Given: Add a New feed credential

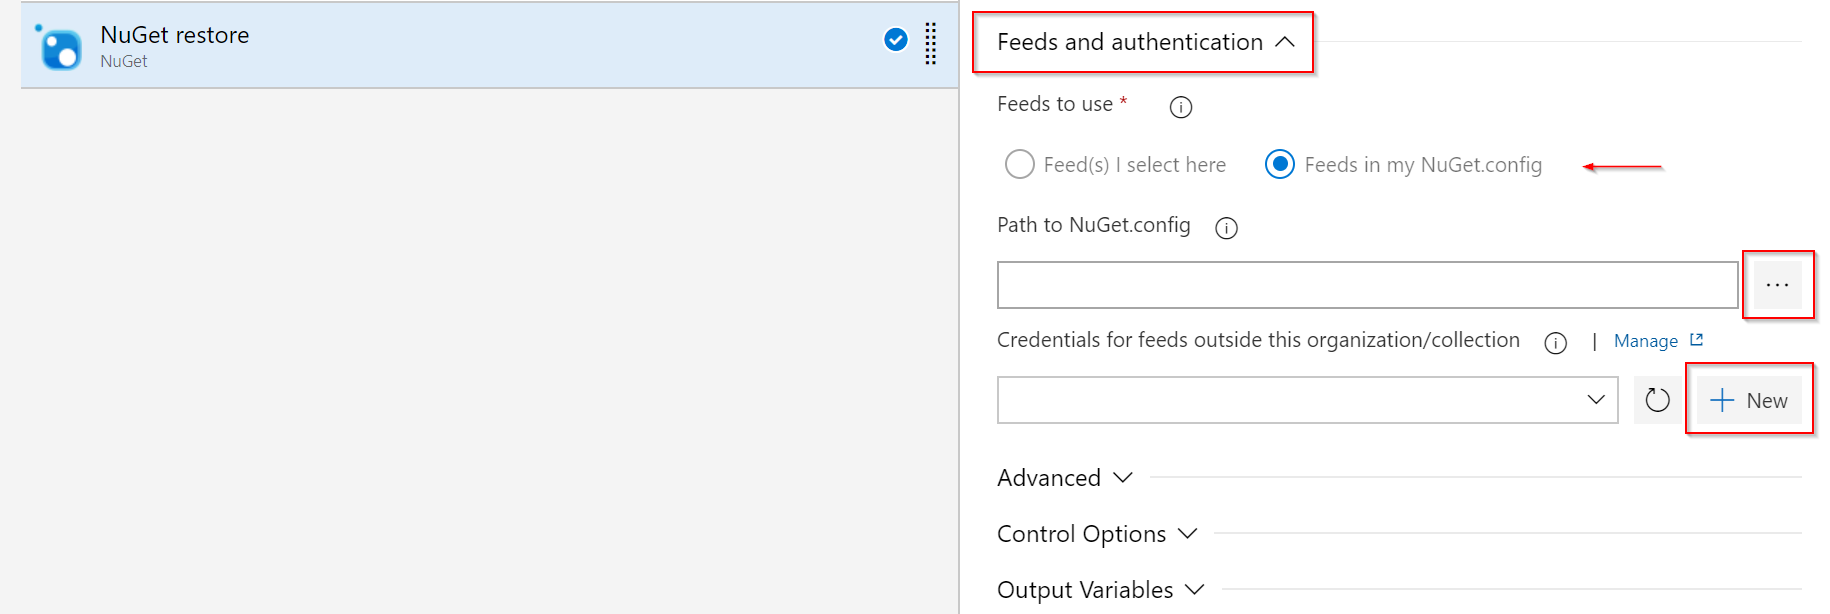Looking at the screenshot, I should coord(1749,400).
